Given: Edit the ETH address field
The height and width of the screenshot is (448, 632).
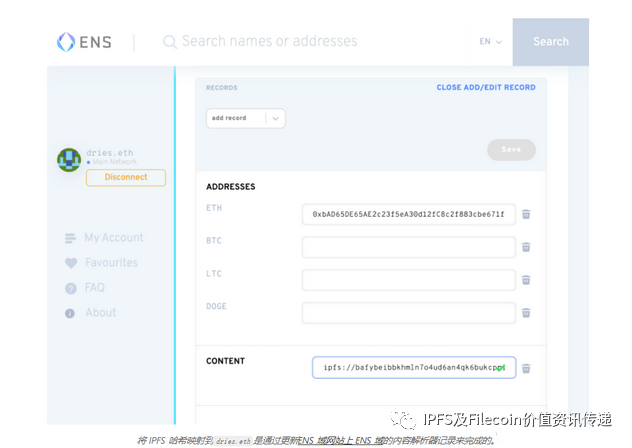Looking at the screenshot, I should tap(409, 214).
